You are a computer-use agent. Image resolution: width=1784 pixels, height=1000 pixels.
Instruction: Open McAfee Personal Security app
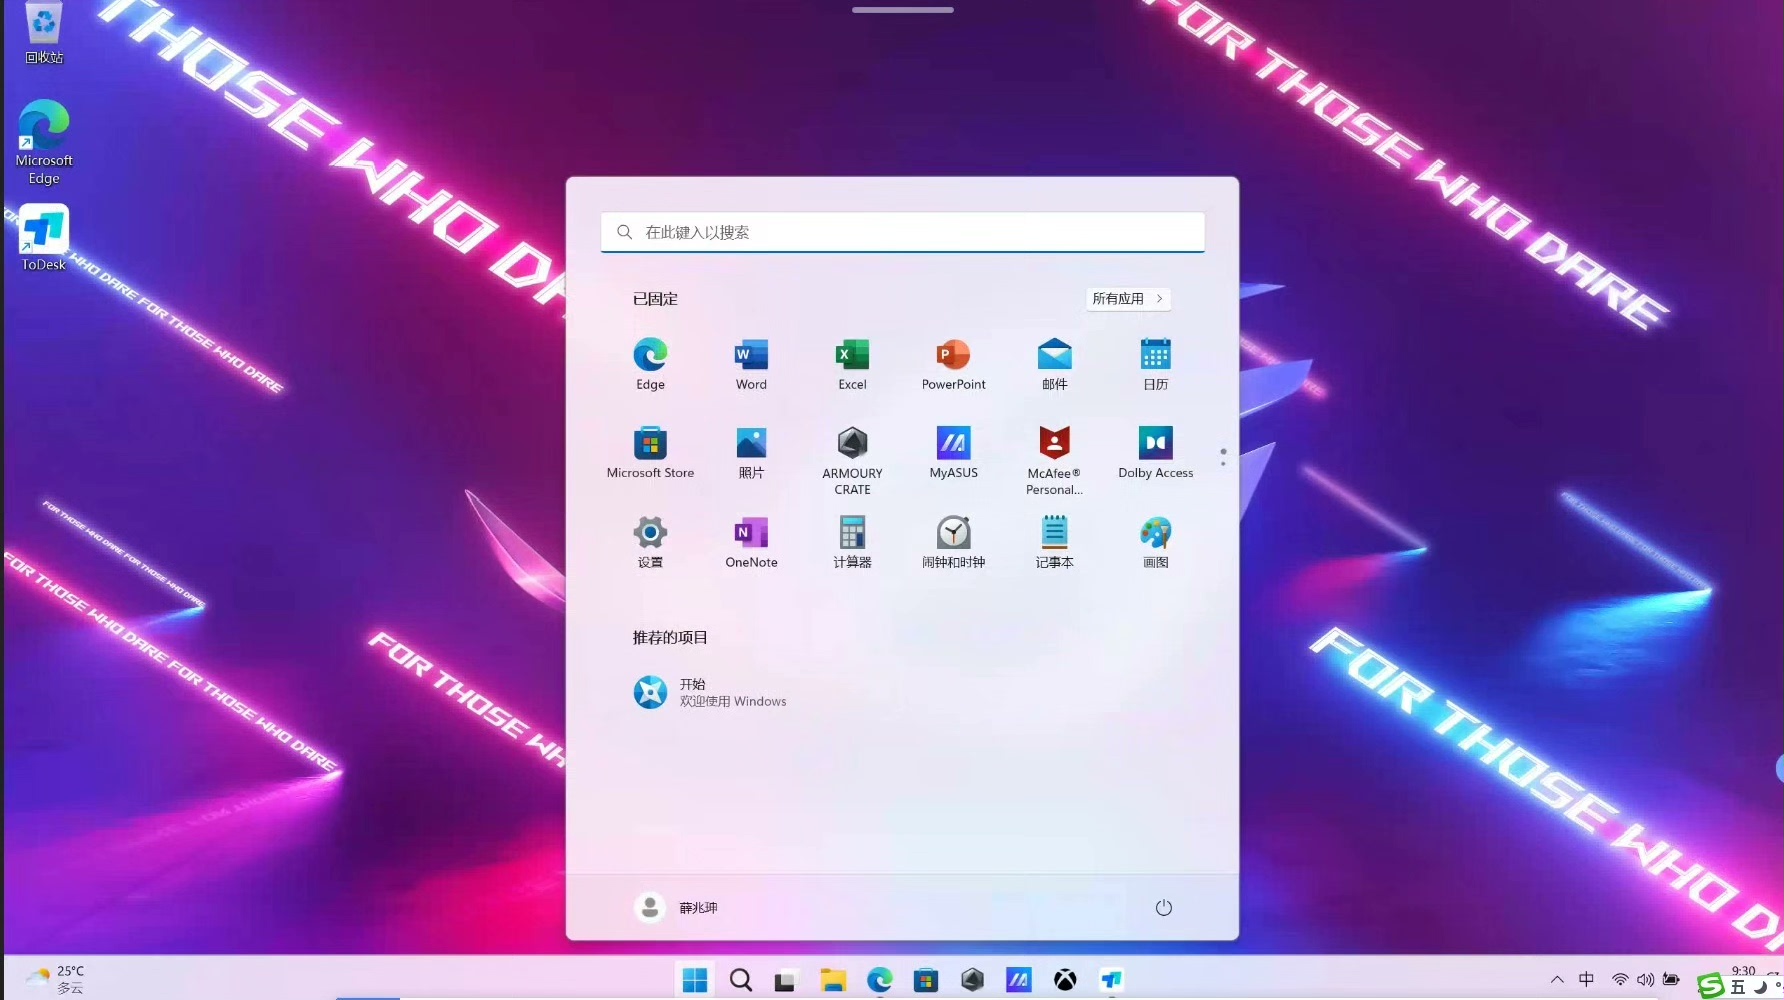[x=1054, y=460]
